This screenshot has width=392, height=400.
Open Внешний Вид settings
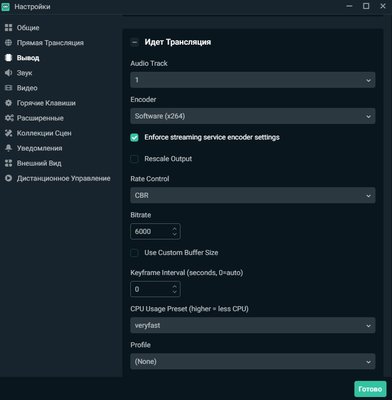click(39, 163)
